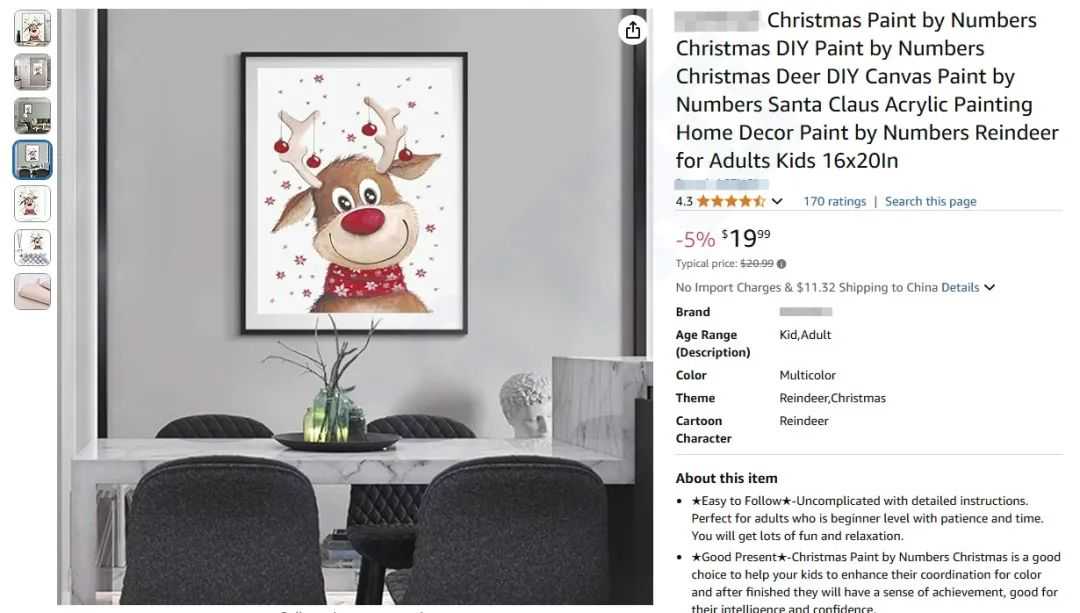Click the $19.99 price

coord(746,238)
